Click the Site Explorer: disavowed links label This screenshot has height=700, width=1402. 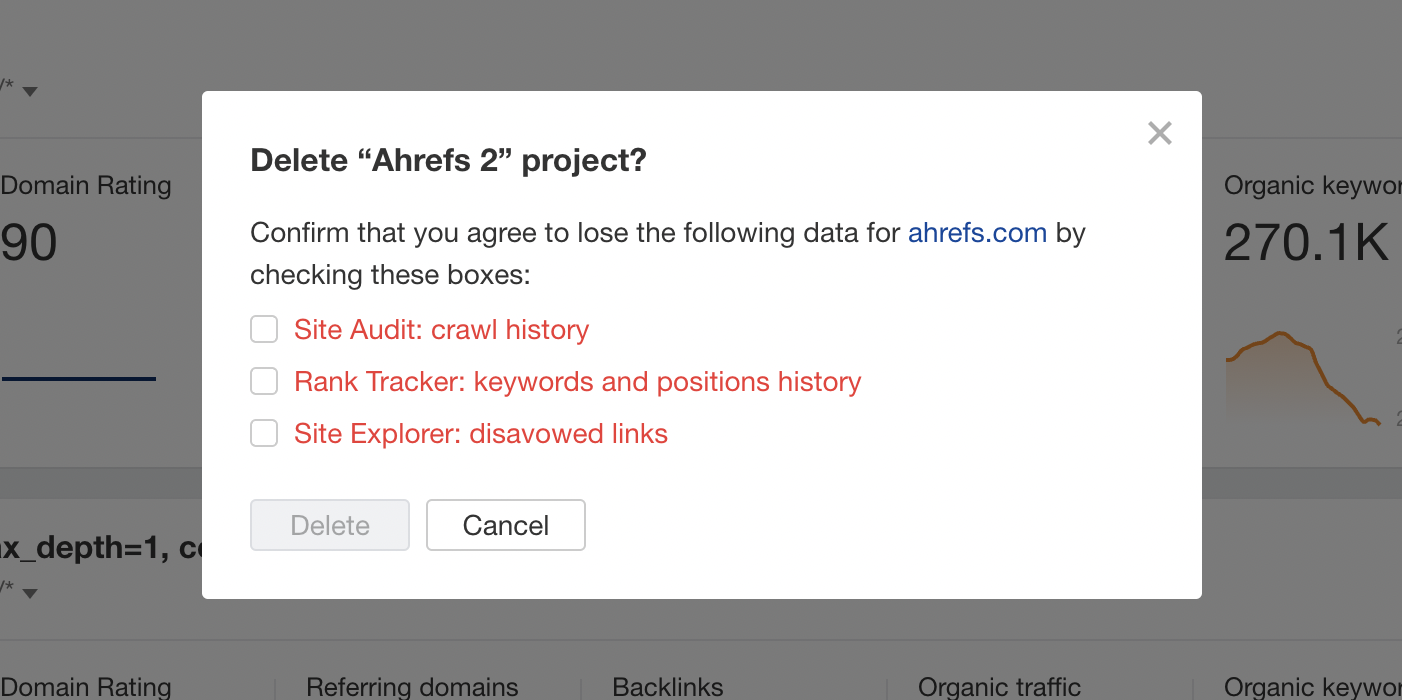480,434
